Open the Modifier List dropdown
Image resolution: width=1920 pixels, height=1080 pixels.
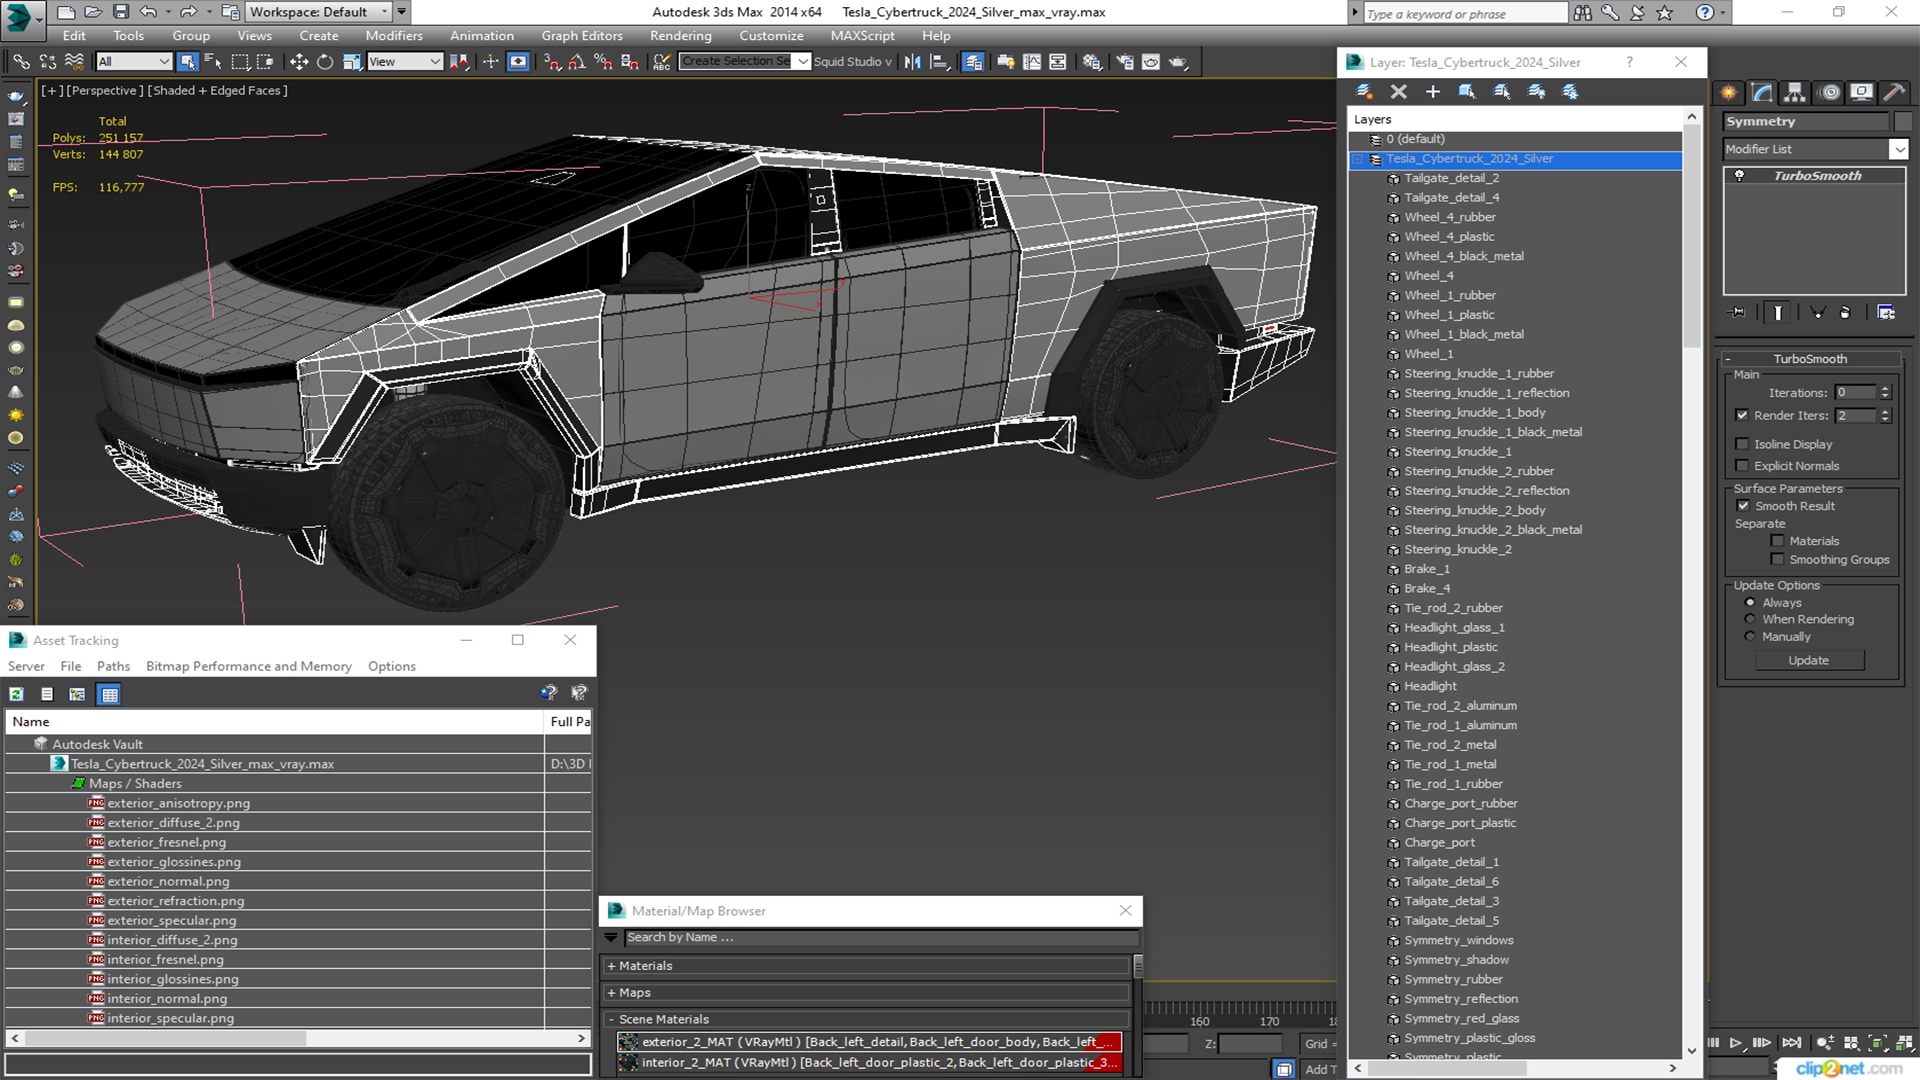(x=1898, y=149)
